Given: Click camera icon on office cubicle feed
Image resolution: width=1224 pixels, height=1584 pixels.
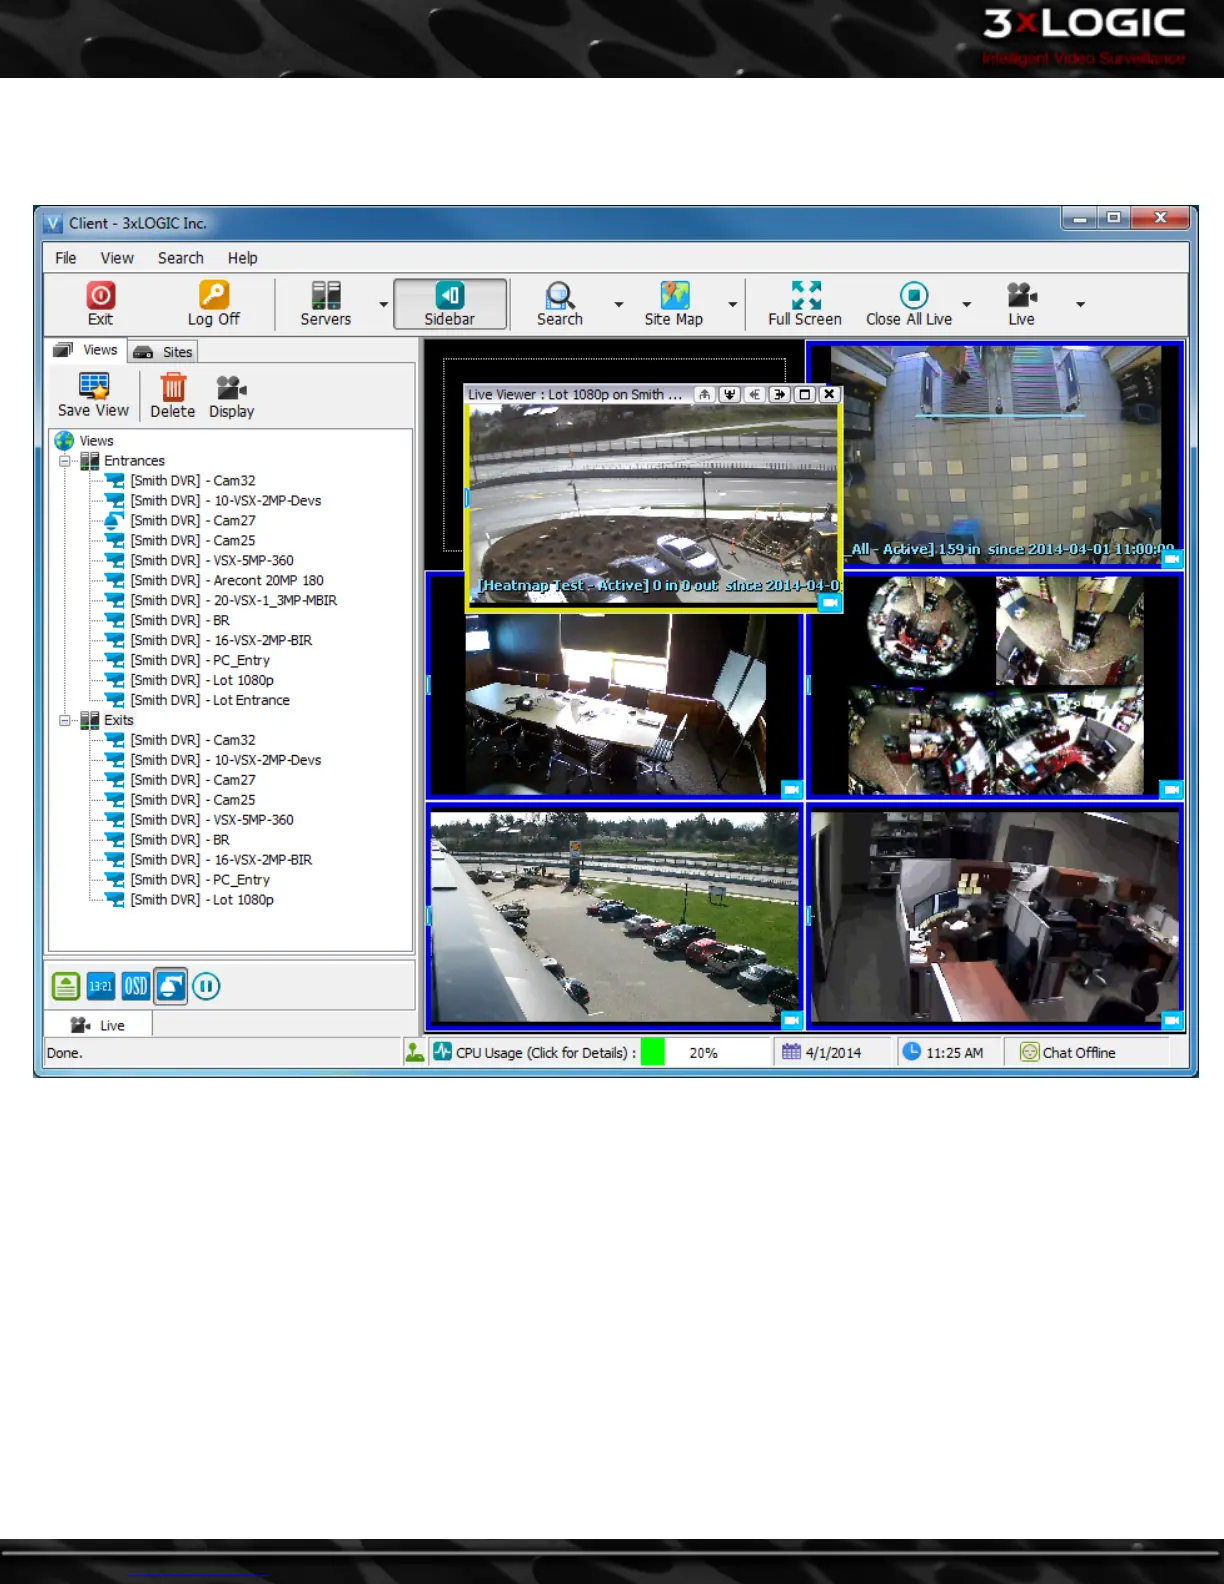Looking at the screenshot, I should coord(1172,1020).
